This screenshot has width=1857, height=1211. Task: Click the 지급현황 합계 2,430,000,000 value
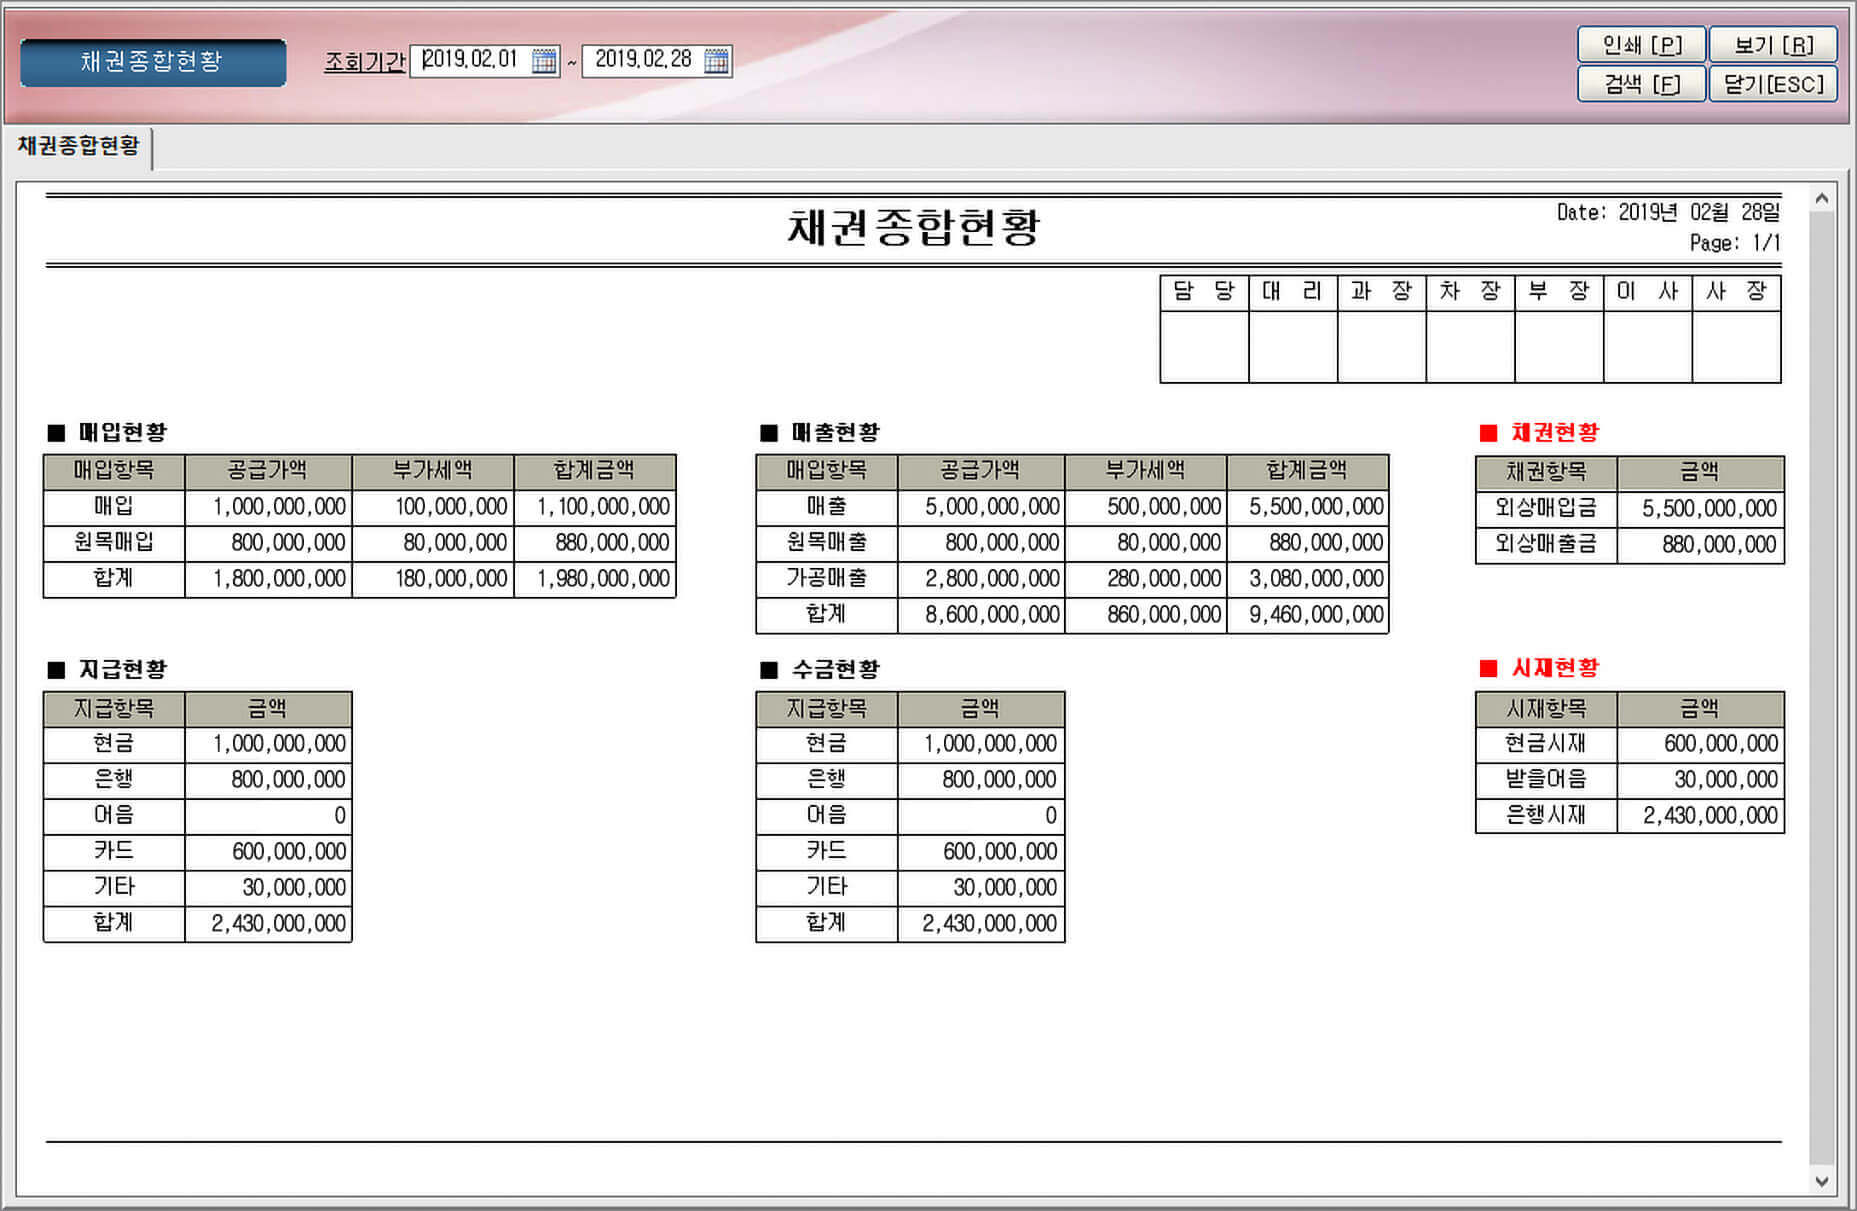(x=278, y=923)
